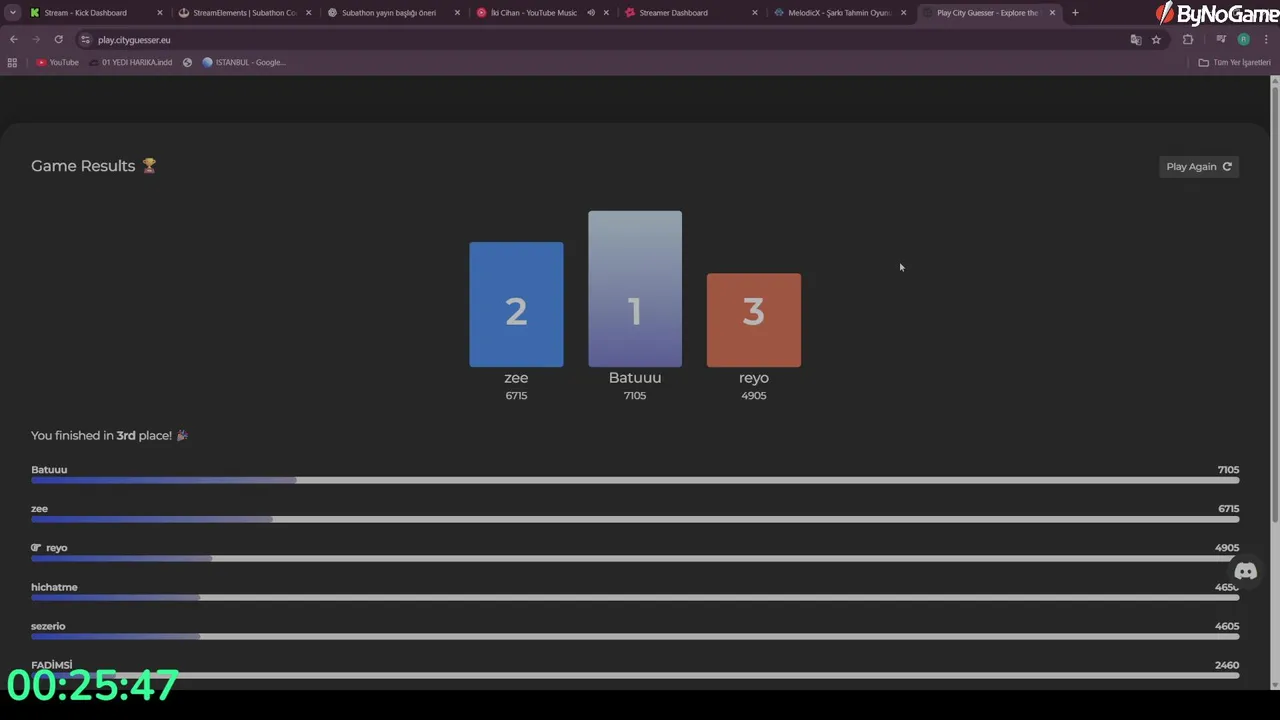Click the first-place podium block for Batuuu
1280x720 pixels.
click(635, 289)
